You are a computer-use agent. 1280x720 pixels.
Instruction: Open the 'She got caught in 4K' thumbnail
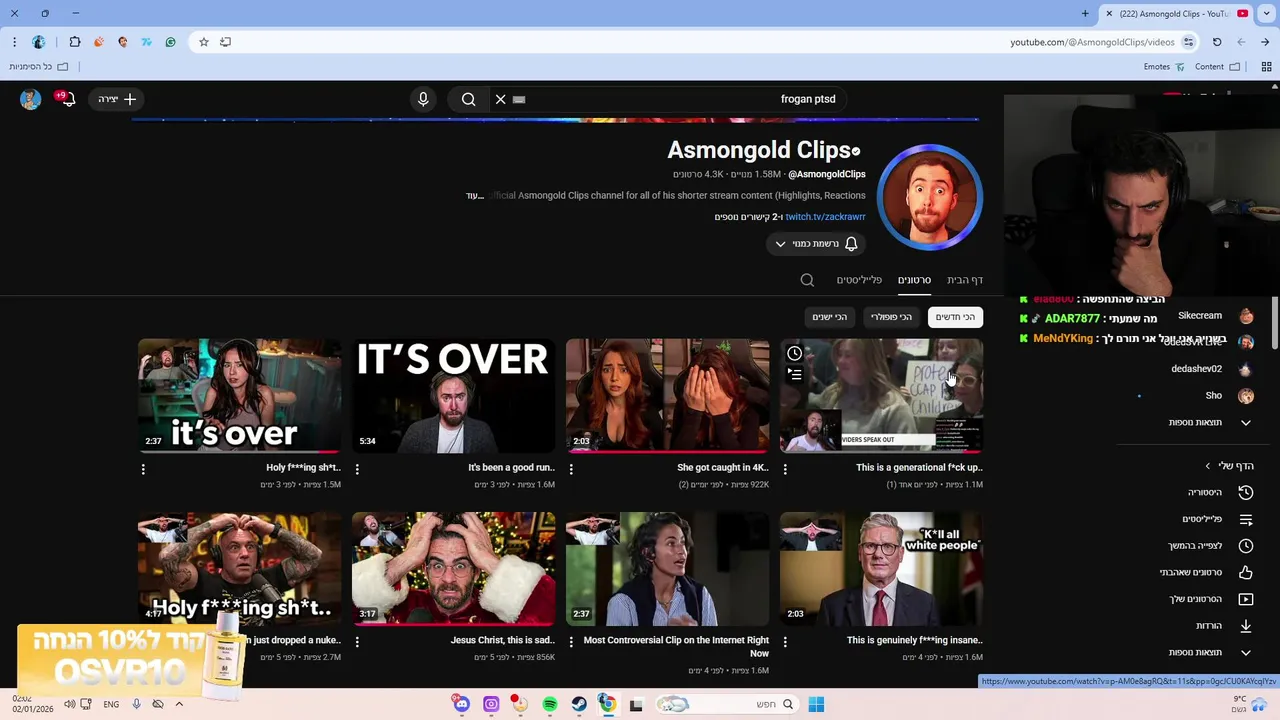[667, 395]
